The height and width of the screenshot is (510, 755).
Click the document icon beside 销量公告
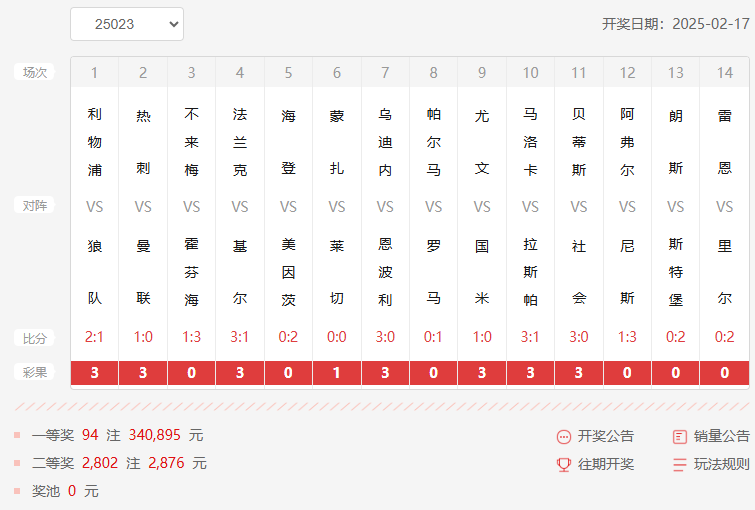coord(680,436)
